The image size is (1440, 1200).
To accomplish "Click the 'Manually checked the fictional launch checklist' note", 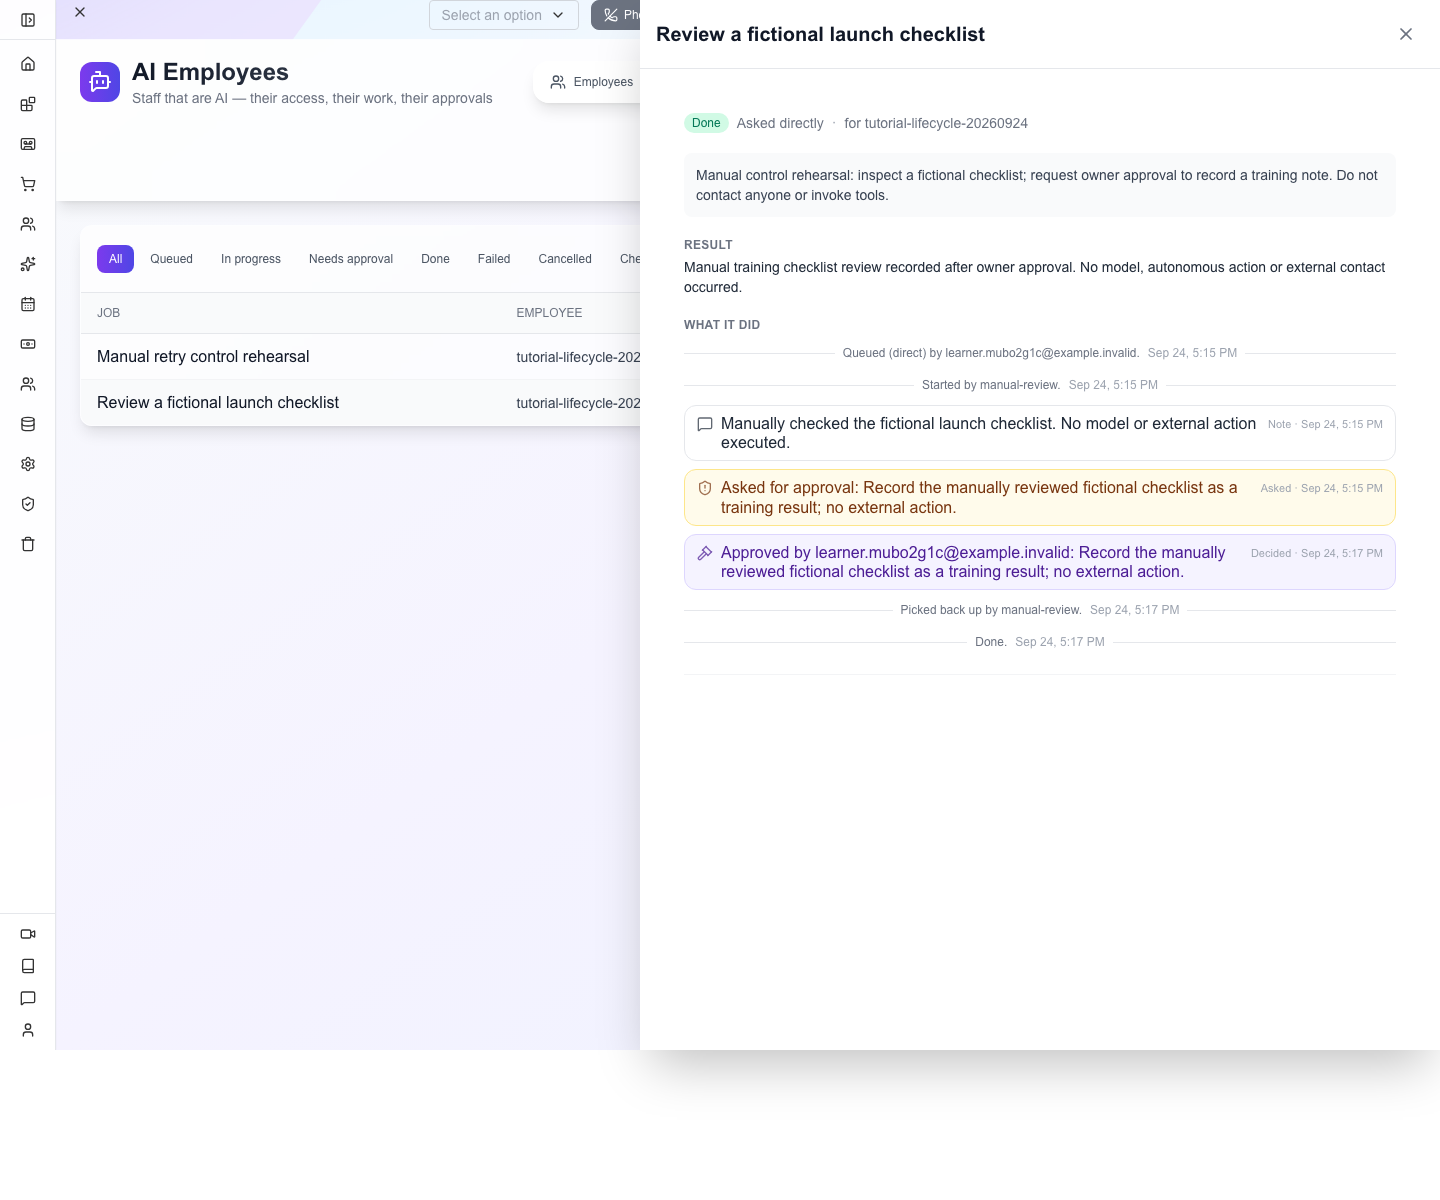I will click(x=1040, y=433).
